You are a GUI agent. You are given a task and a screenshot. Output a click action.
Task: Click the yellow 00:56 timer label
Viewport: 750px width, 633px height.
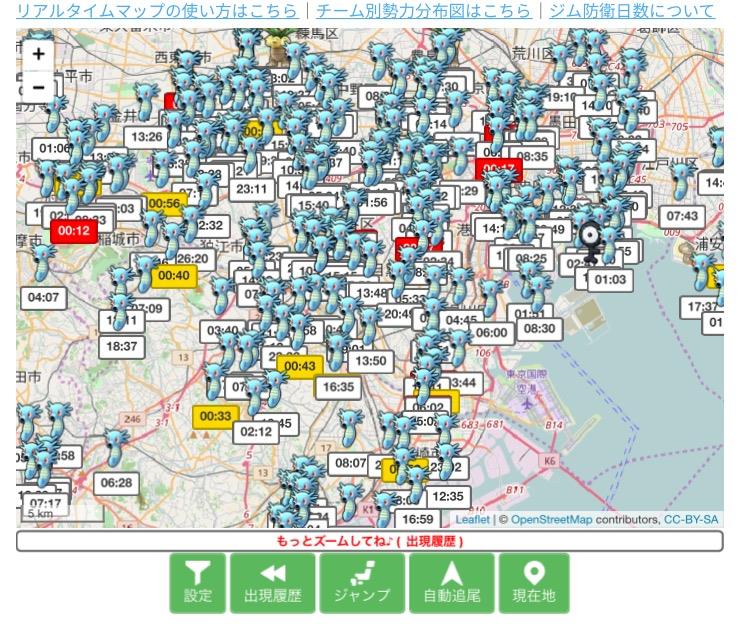click(x=164, y=204)
